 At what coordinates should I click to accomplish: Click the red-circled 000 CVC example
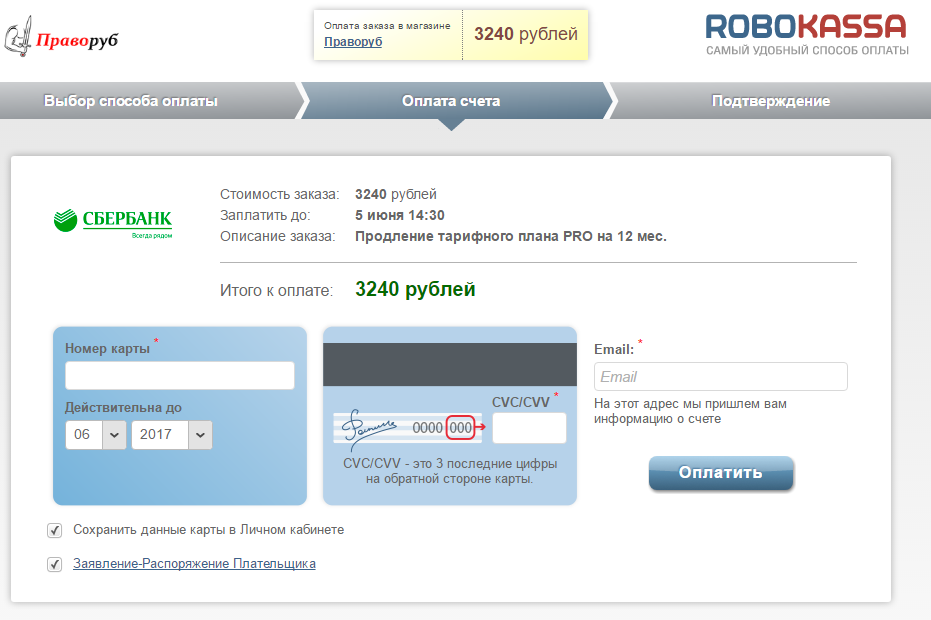(x=460, y=427)
